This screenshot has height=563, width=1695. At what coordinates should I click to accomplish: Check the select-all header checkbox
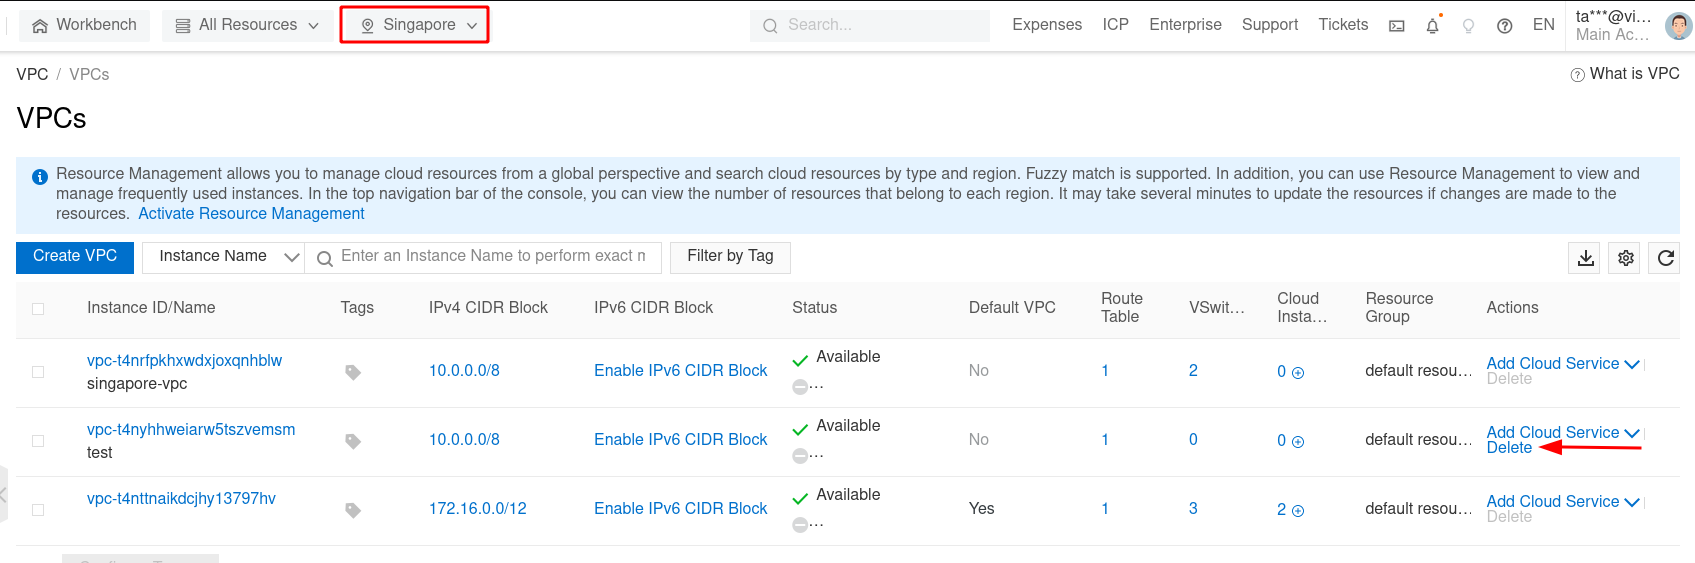(38, 309)
